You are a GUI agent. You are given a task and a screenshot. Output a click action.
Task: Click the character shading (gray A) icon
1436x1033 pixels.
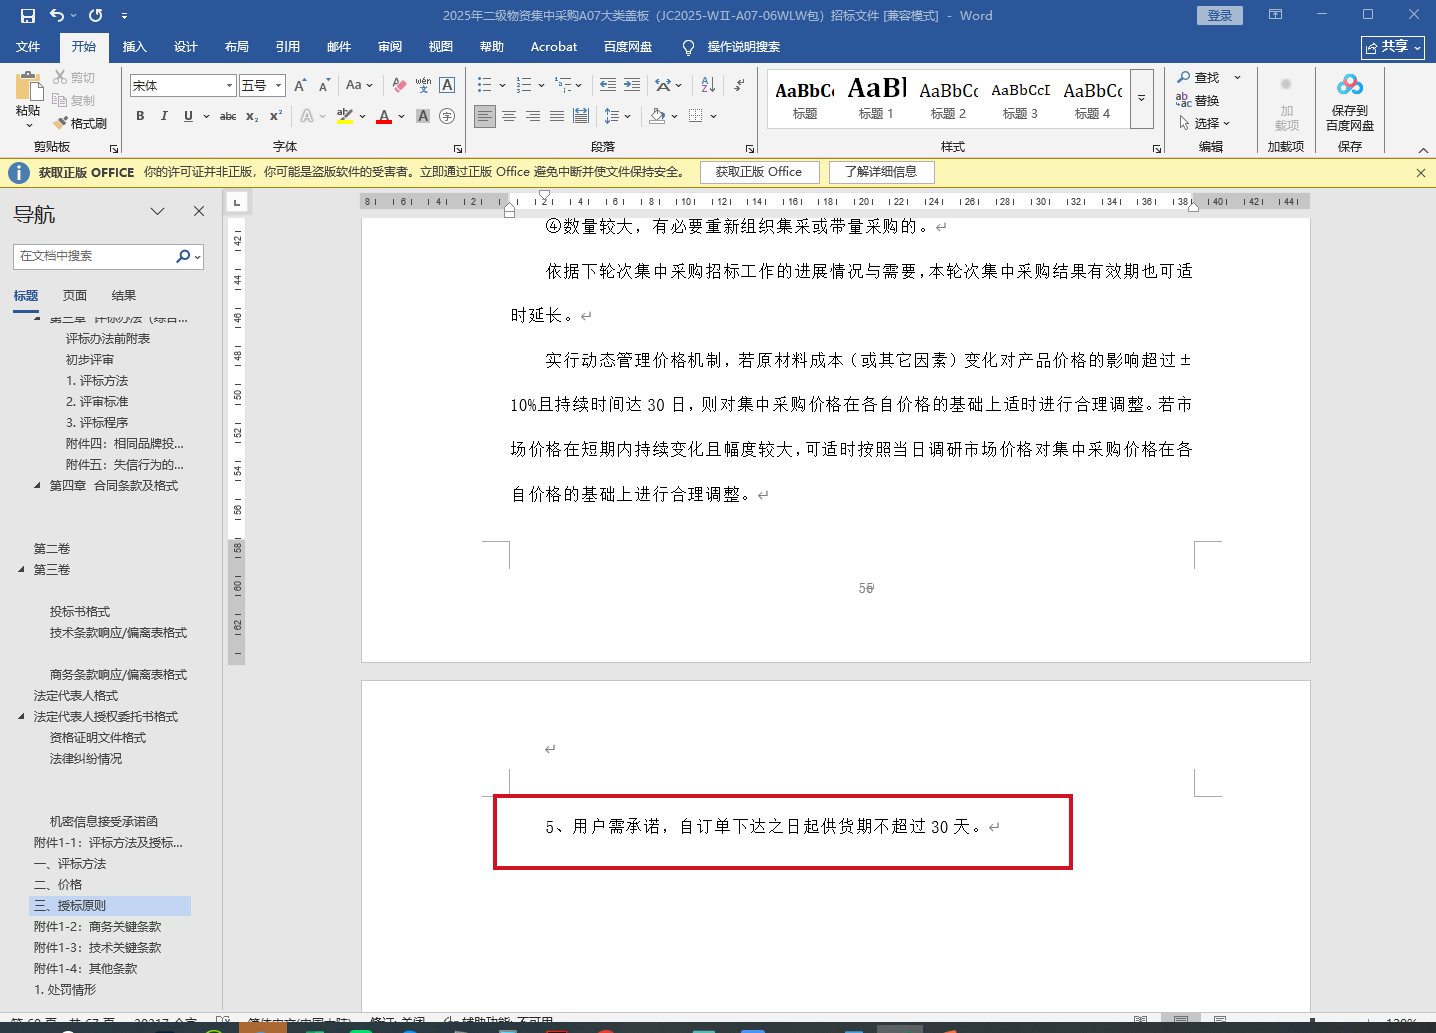tap(423, 116)
